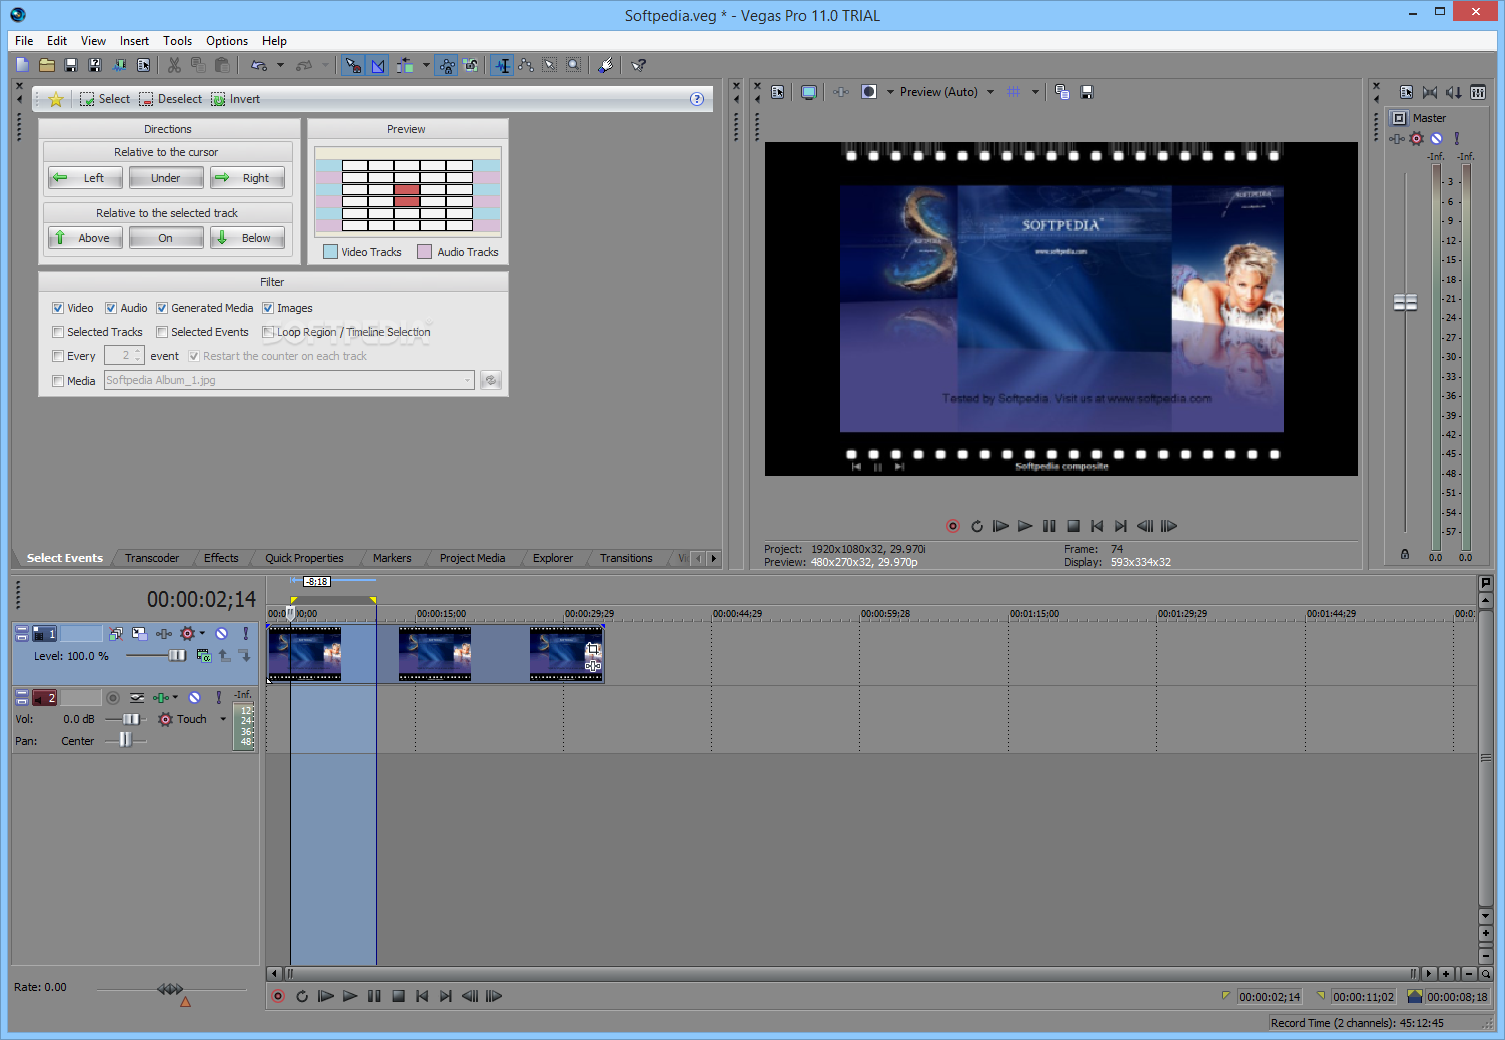
Task: Click the Above track button
Action: click(x=85, y=238)
